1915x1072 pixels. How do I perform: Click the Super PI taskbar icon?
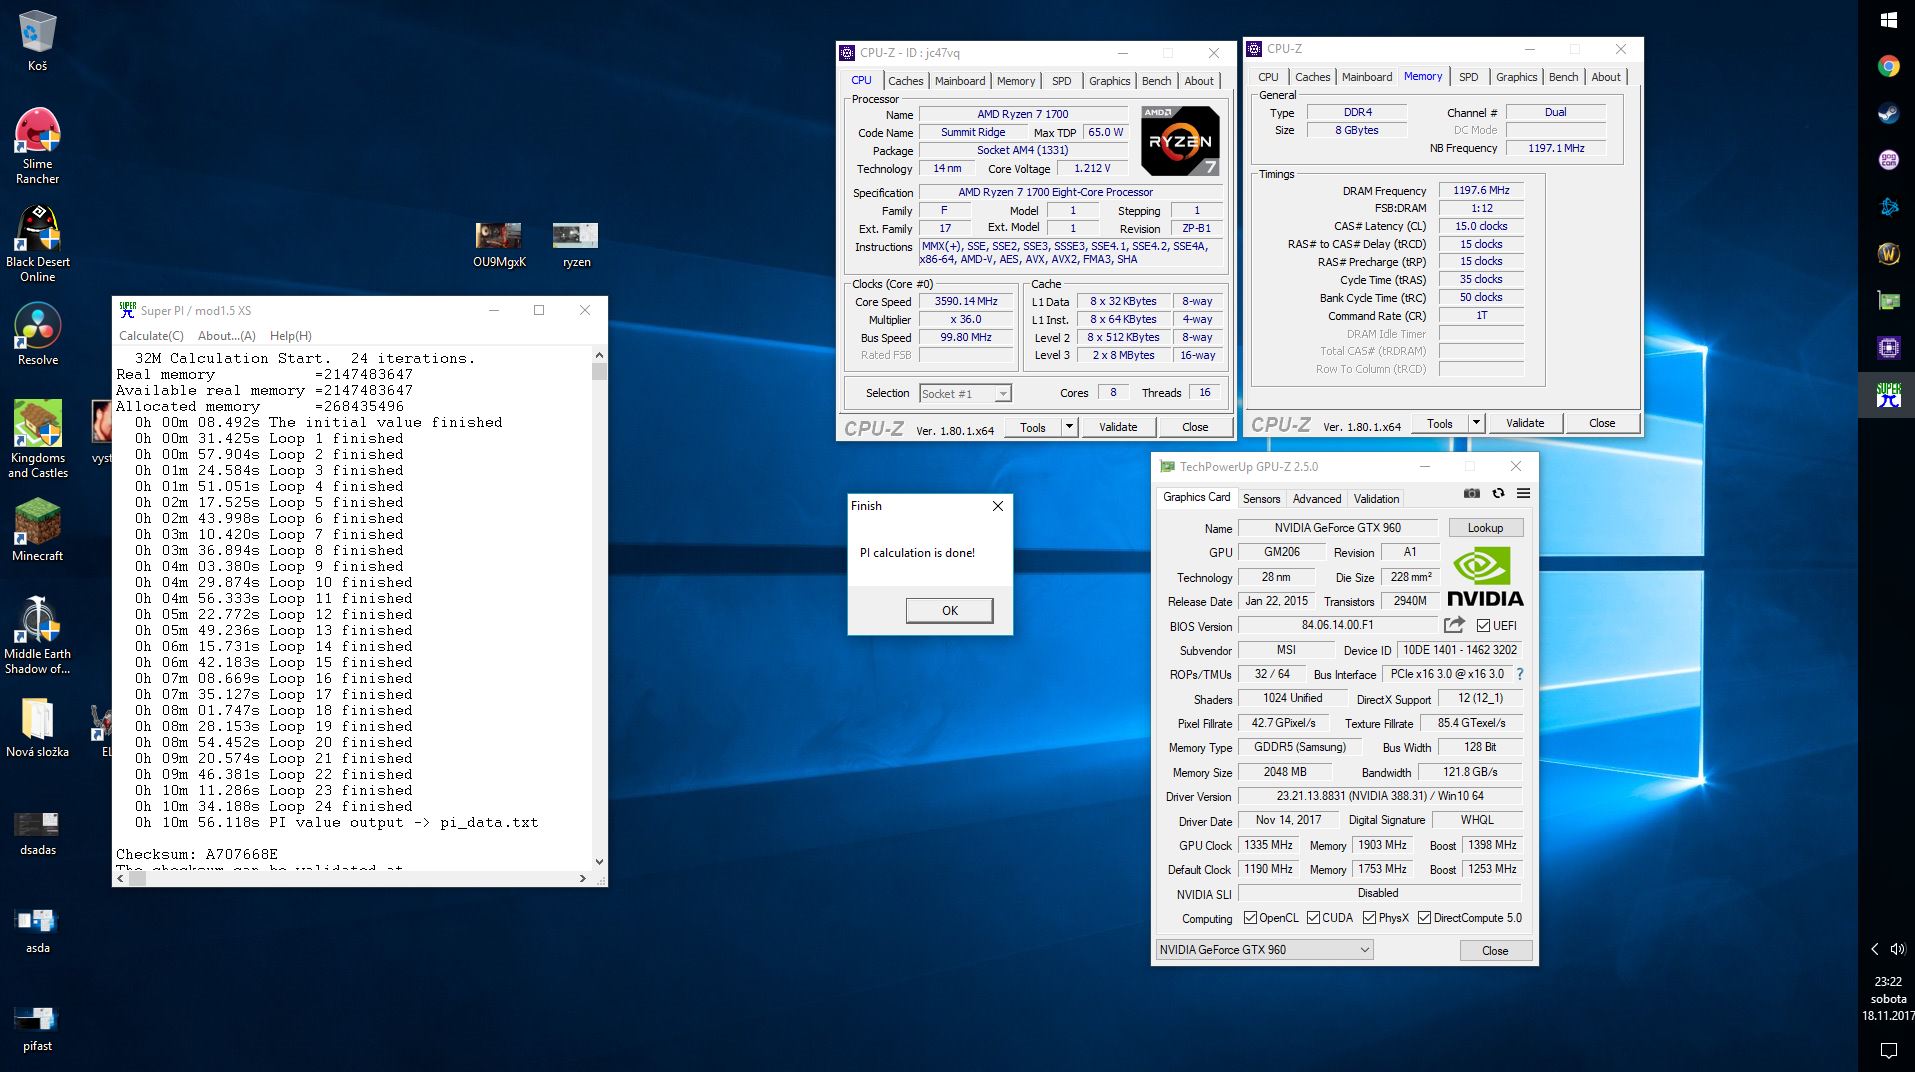(1888, 395)
